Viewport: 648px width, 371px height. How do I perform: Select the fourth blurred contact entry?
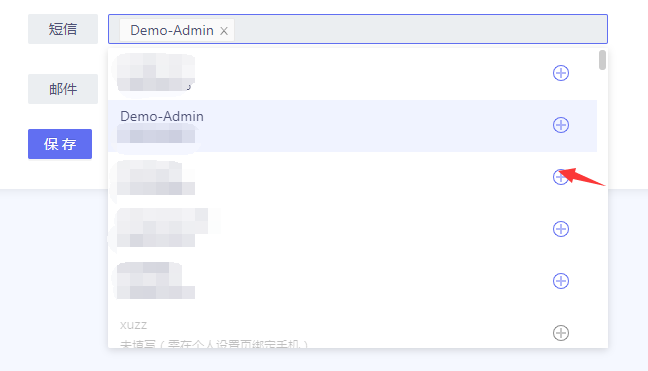click(352, 229)
